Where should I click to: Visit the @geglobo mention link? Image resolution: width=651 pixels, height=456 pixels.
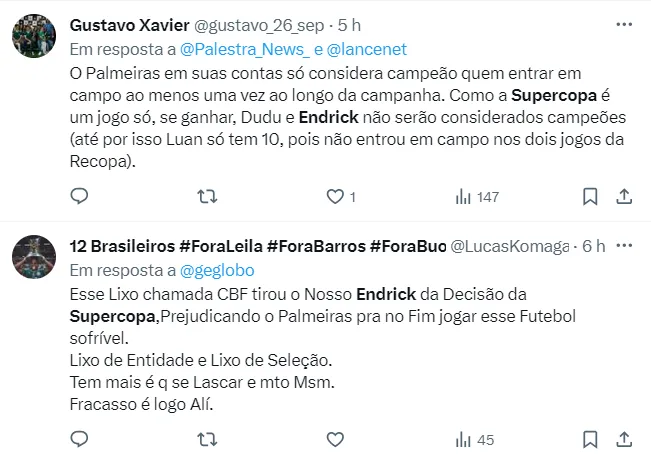217,269
